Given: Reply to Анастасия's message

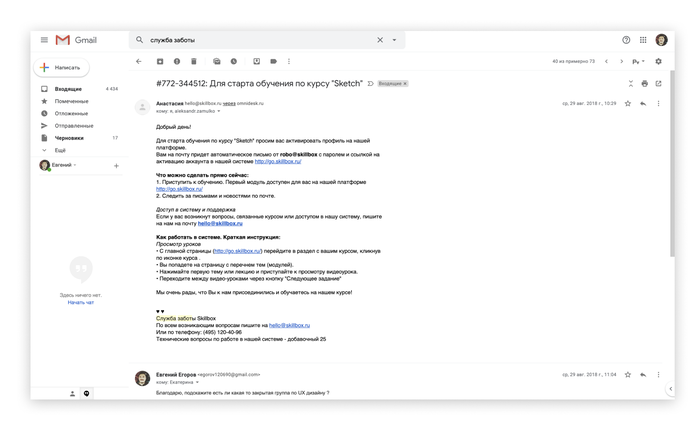Looking at the screenshot, I should [x=643, y=104].
